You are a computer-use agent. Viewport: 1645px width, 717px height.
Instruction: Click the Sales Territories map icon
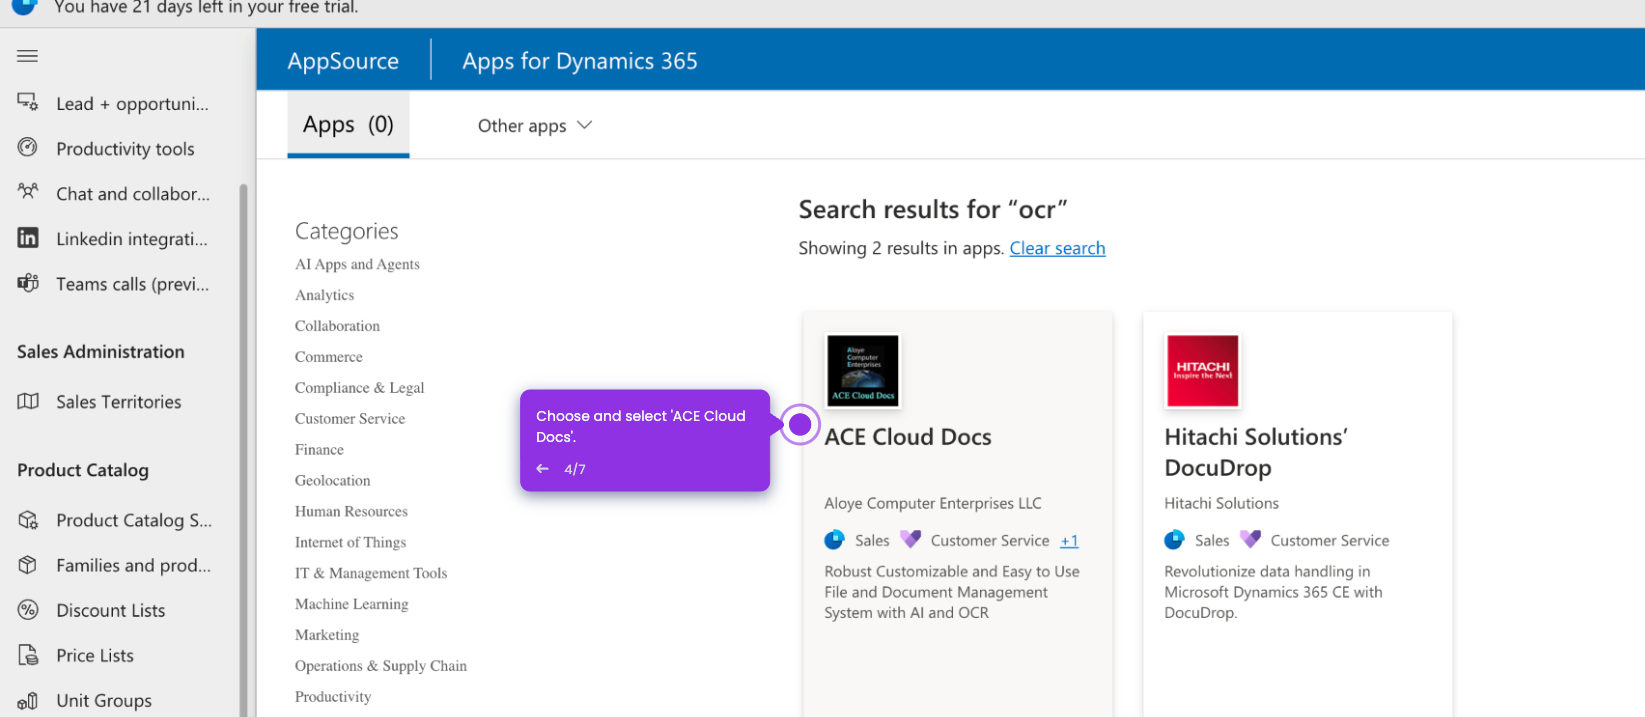[x=27, y=401]
